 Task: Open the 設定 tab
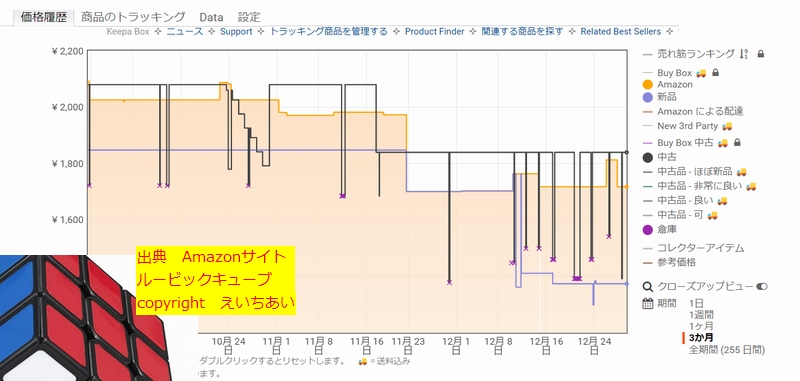click(249, 17)
